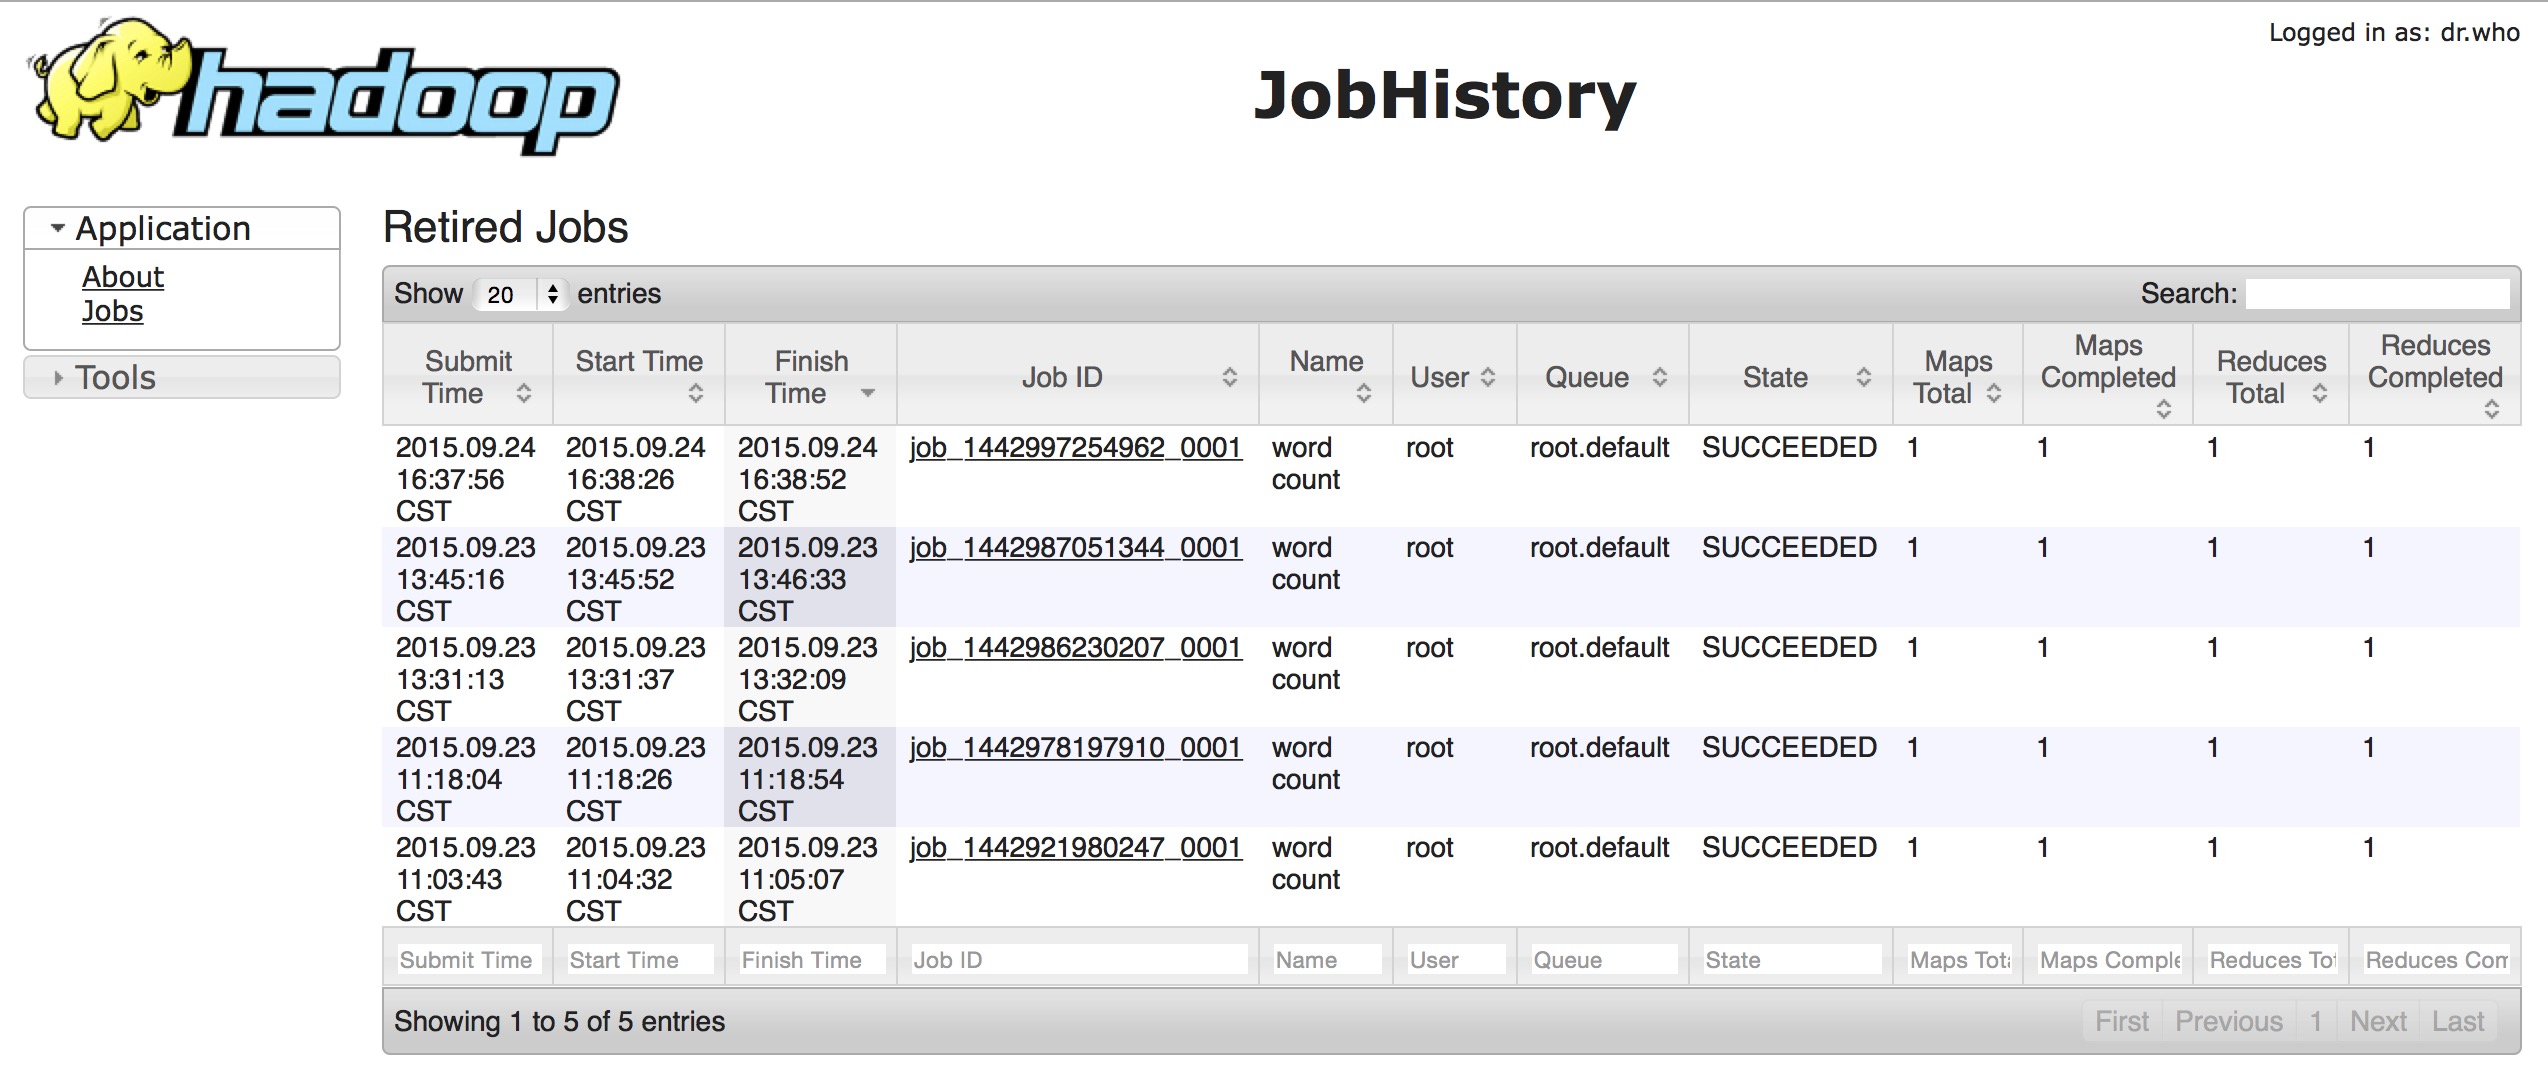Open job_1442986230207_0001 details

[x=1076, y=647]
